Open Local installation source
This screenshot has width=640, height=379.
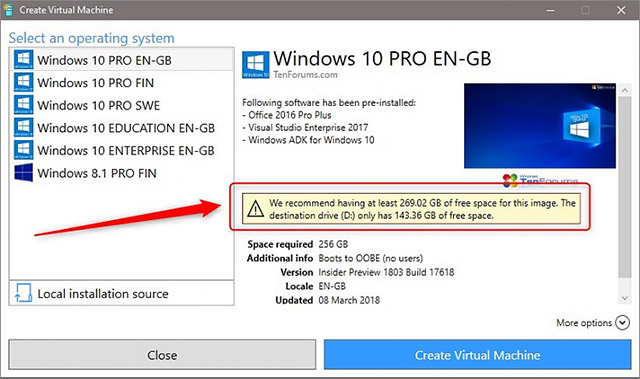click(122, 293)
